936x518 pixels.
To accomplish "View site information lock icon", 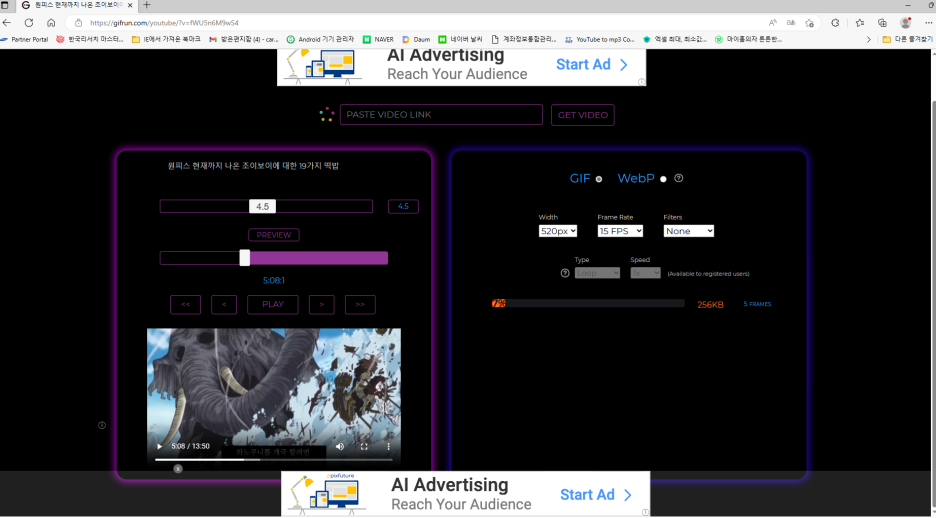I will coord(78,23).
